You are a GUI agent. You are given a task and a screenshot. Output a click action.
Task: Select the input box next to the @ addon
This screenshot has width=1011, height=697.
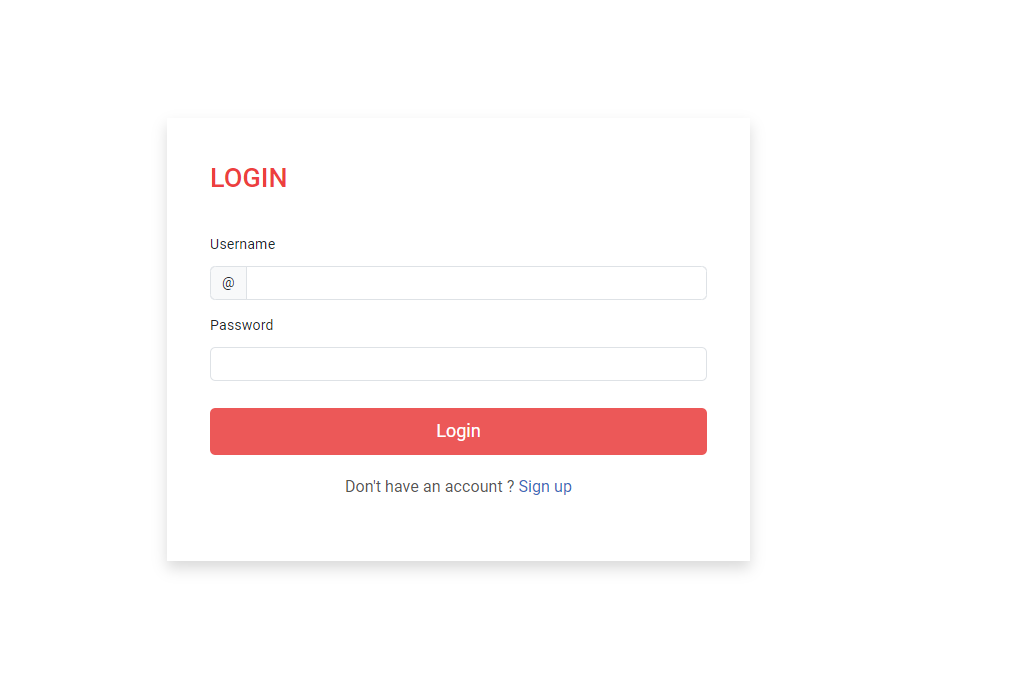coord(476,283)
